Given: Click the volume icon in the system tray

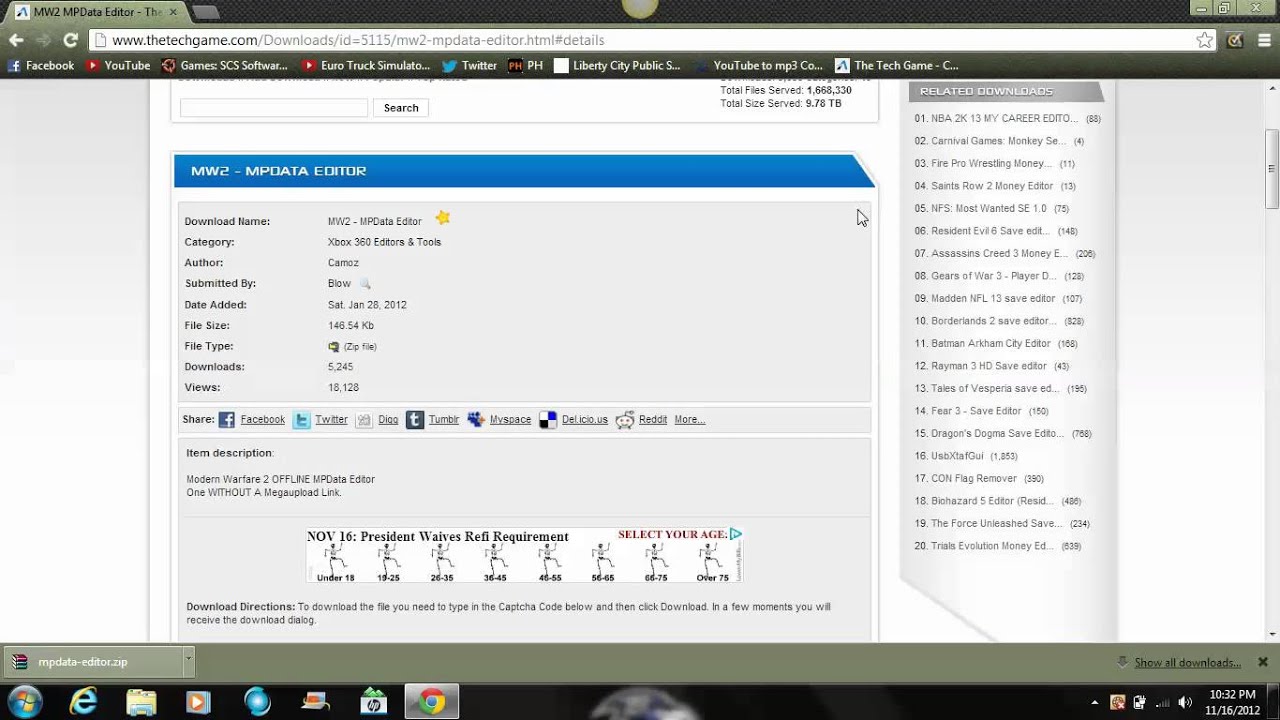Looking at the screenshot, I should point(1185,703).
